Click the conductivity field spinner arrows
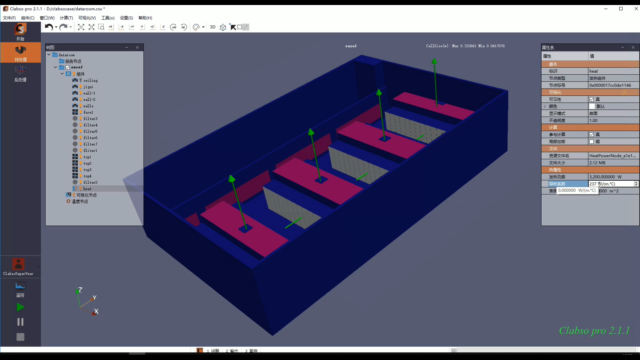The height and width of the screenshot is (360, 640). (x=636, y=184)
